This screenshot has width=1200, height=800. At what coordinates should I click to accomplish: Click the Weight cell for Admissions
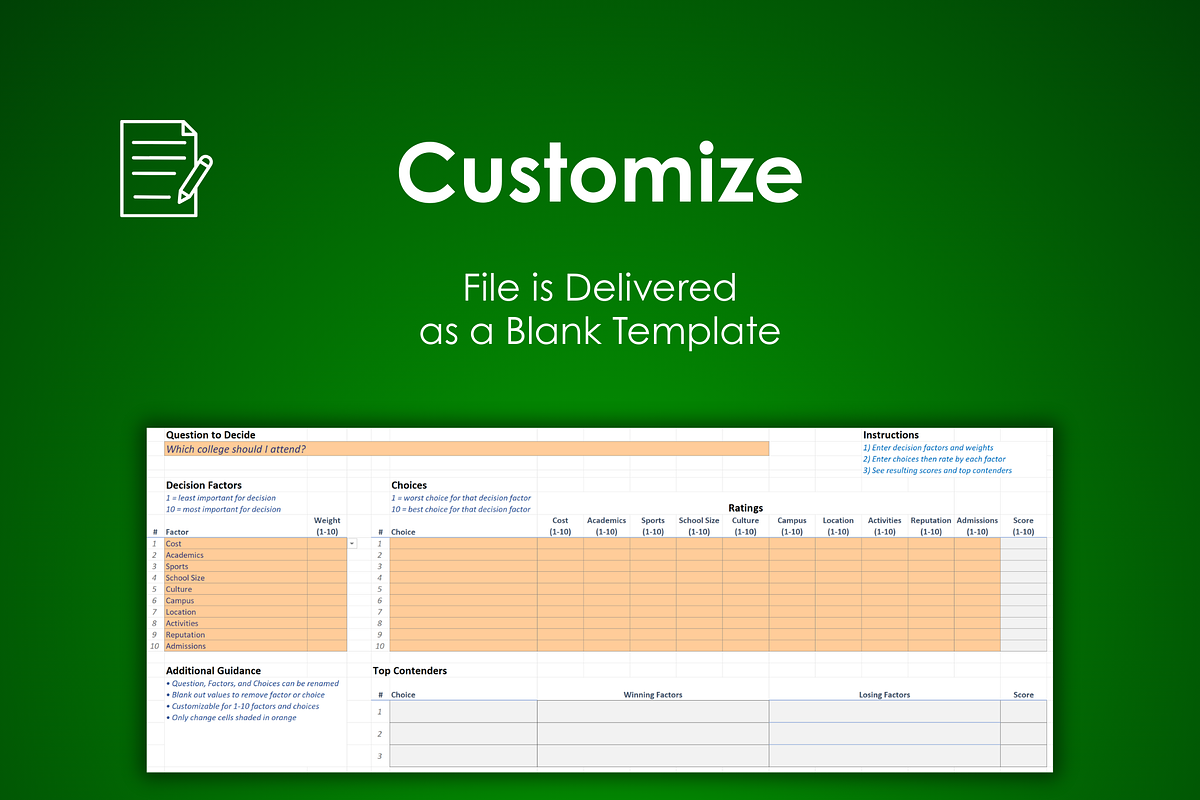(x=327, y=646)
